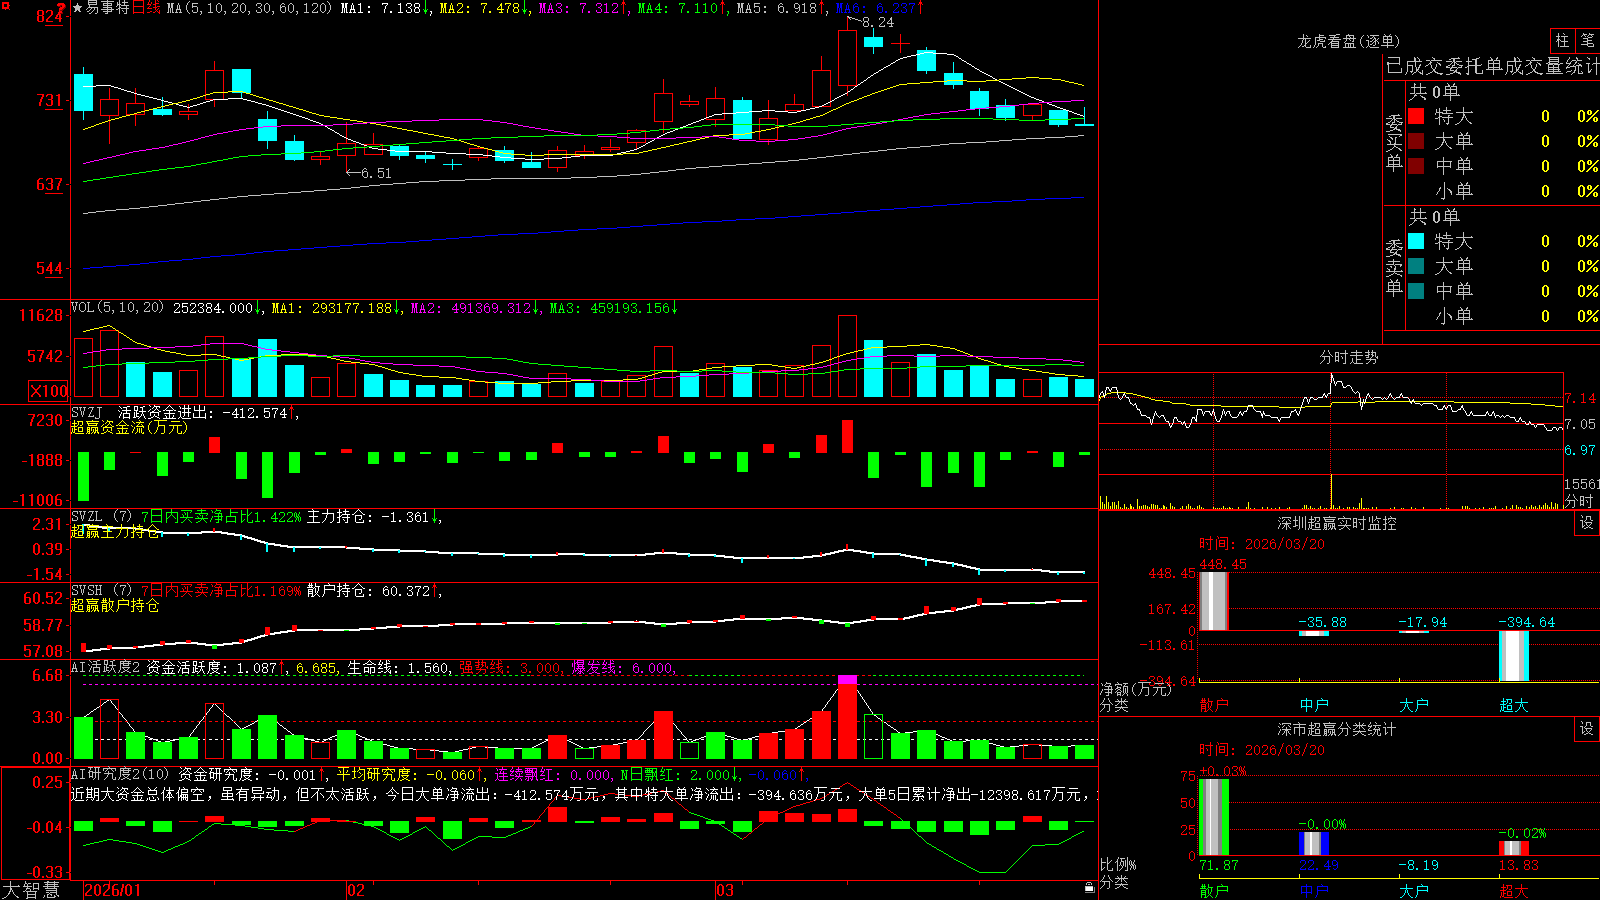This screenshot has height=900, width=1600.
Task: Click the 深市超赢分类统计 panel title
Action: click(1337, 729)
